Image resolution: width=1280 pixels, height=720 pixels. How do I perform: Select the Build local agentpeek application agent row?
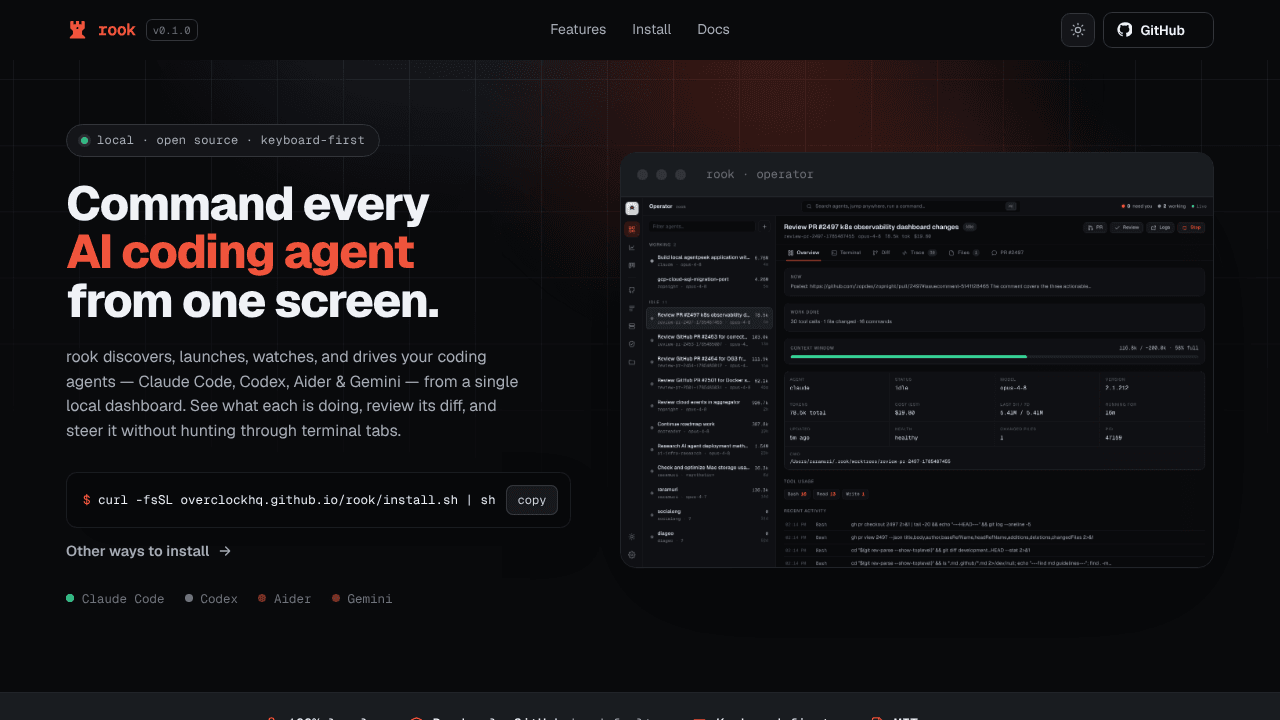click(708, 260)
